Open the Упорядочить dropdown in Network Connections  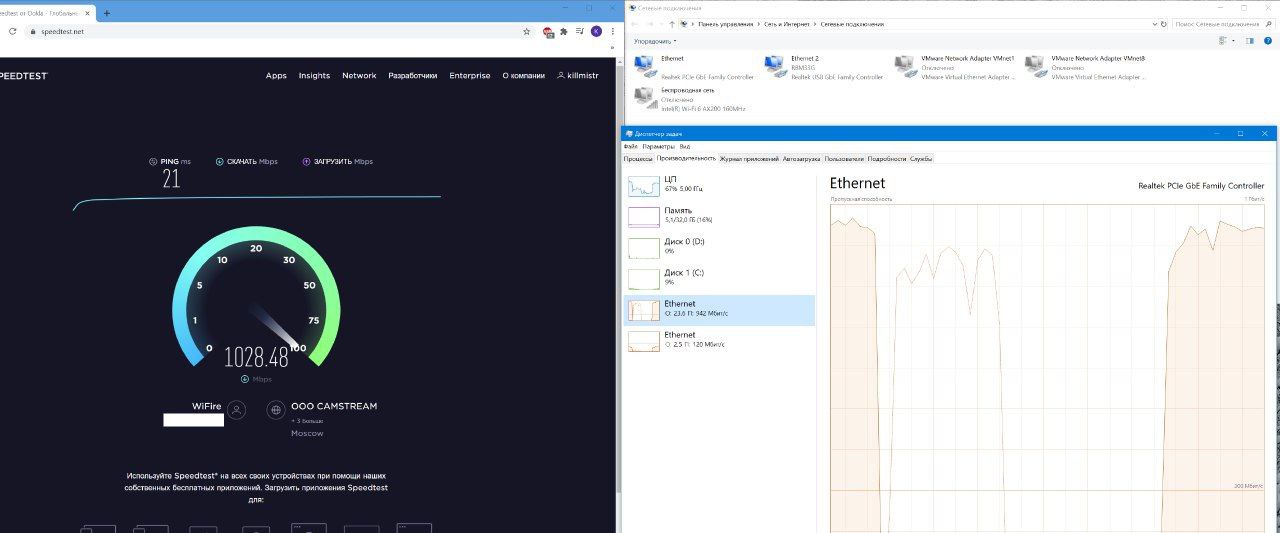655,41
